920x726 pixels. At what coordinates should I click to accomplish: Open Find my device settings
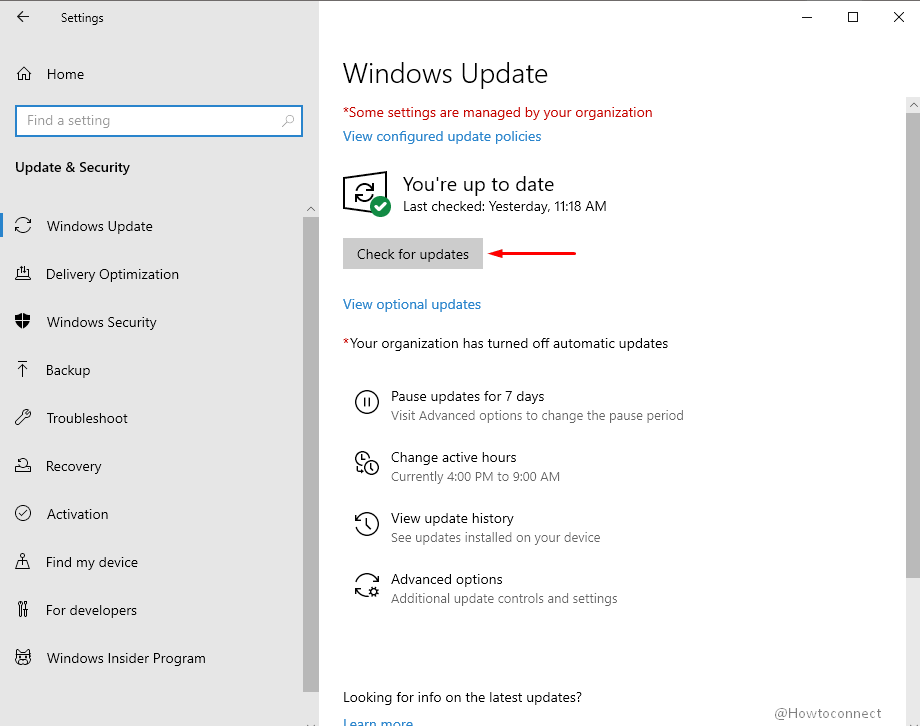(x=92, y=562)
